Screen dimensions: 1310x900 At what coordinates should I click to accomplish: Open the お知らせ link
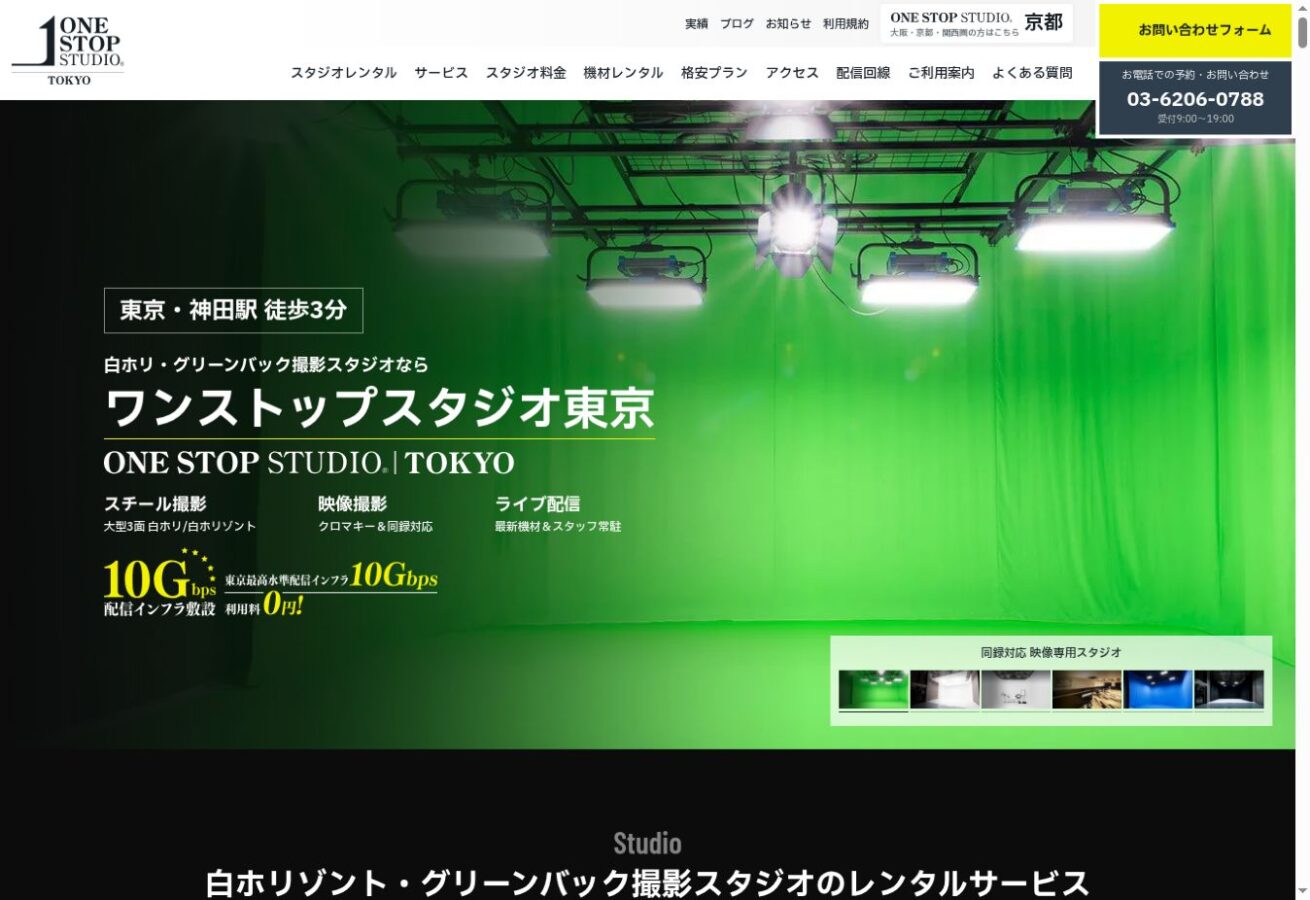click(x=788, y=24)
